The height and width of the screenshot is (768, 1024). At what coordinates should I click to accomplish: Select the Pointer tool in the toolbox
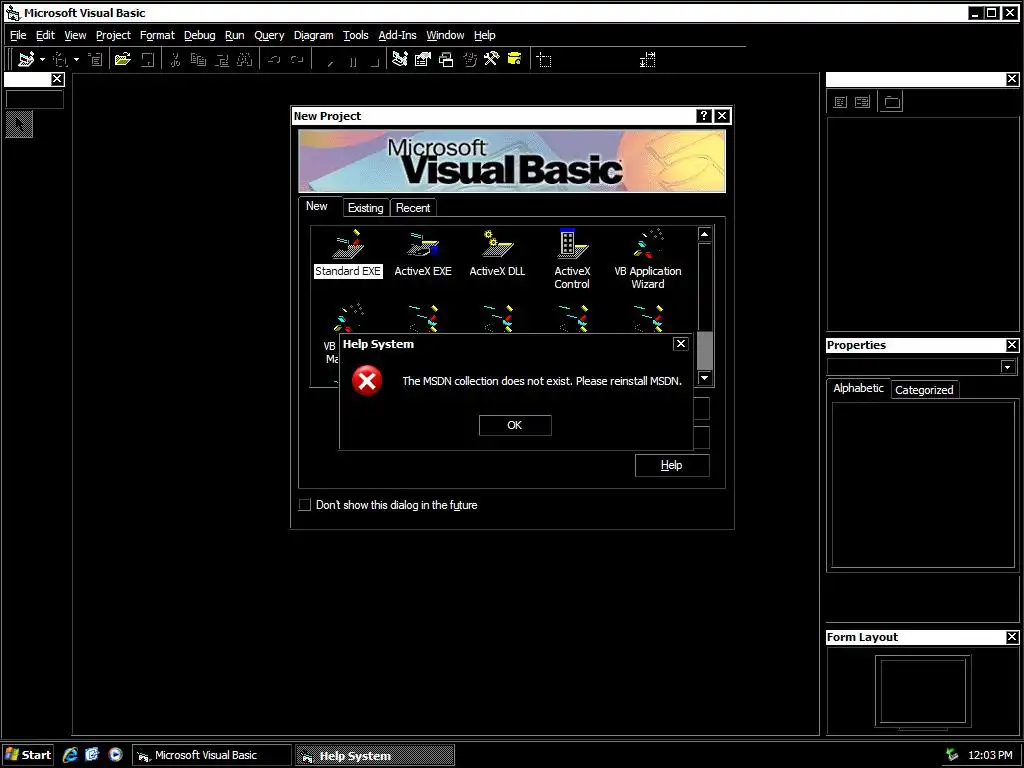[19, 124]
